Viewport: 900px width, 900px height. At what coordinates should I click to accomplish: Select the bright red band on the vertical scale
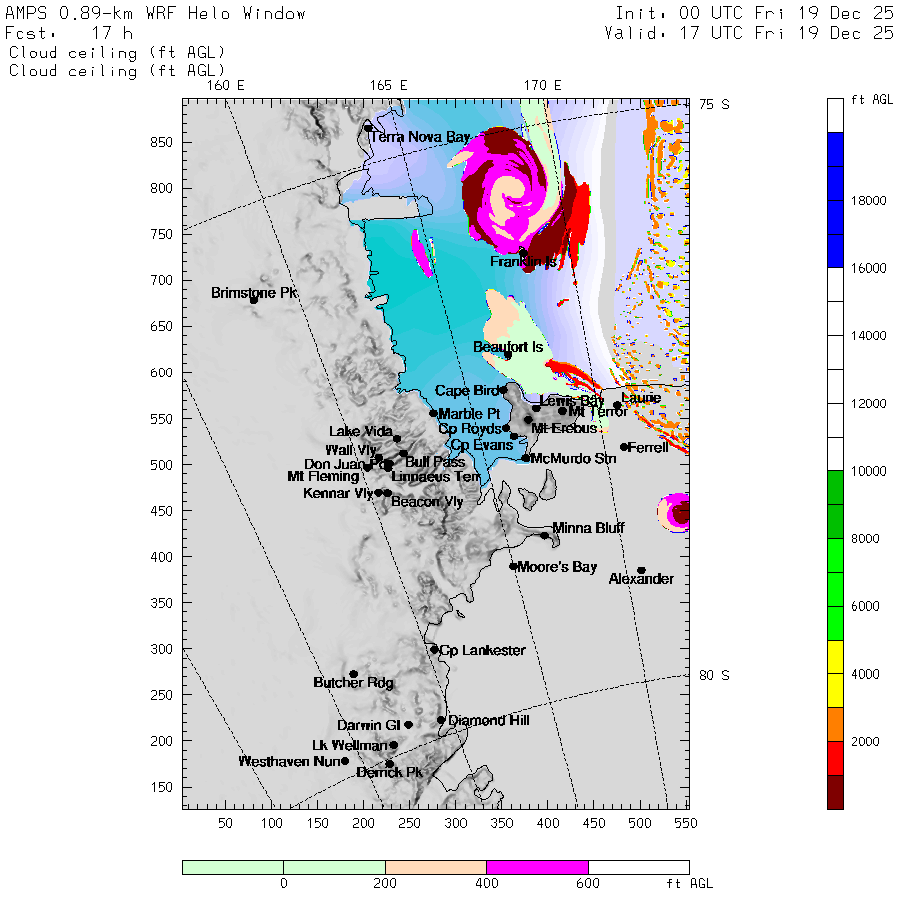tap(835, 758)
